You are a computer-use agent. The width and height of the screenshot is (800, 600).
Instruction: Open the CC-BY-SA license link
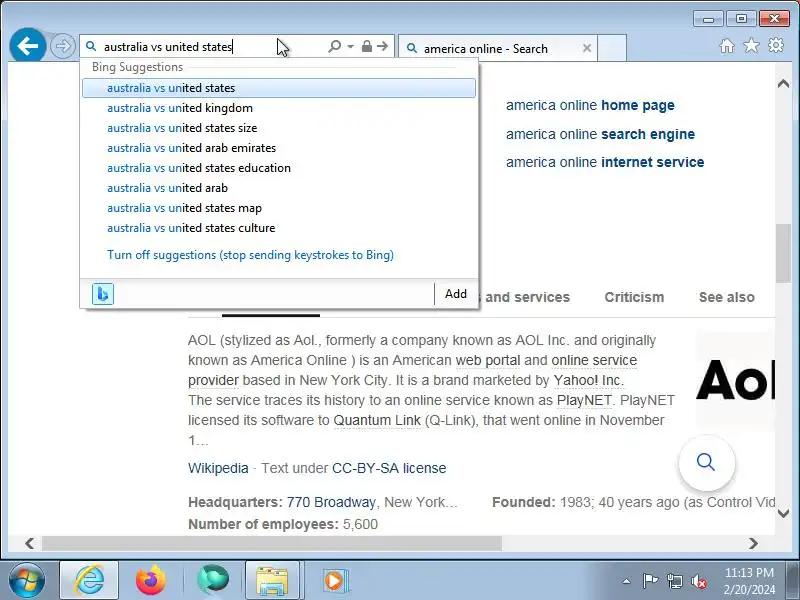(x=389, y=468)
